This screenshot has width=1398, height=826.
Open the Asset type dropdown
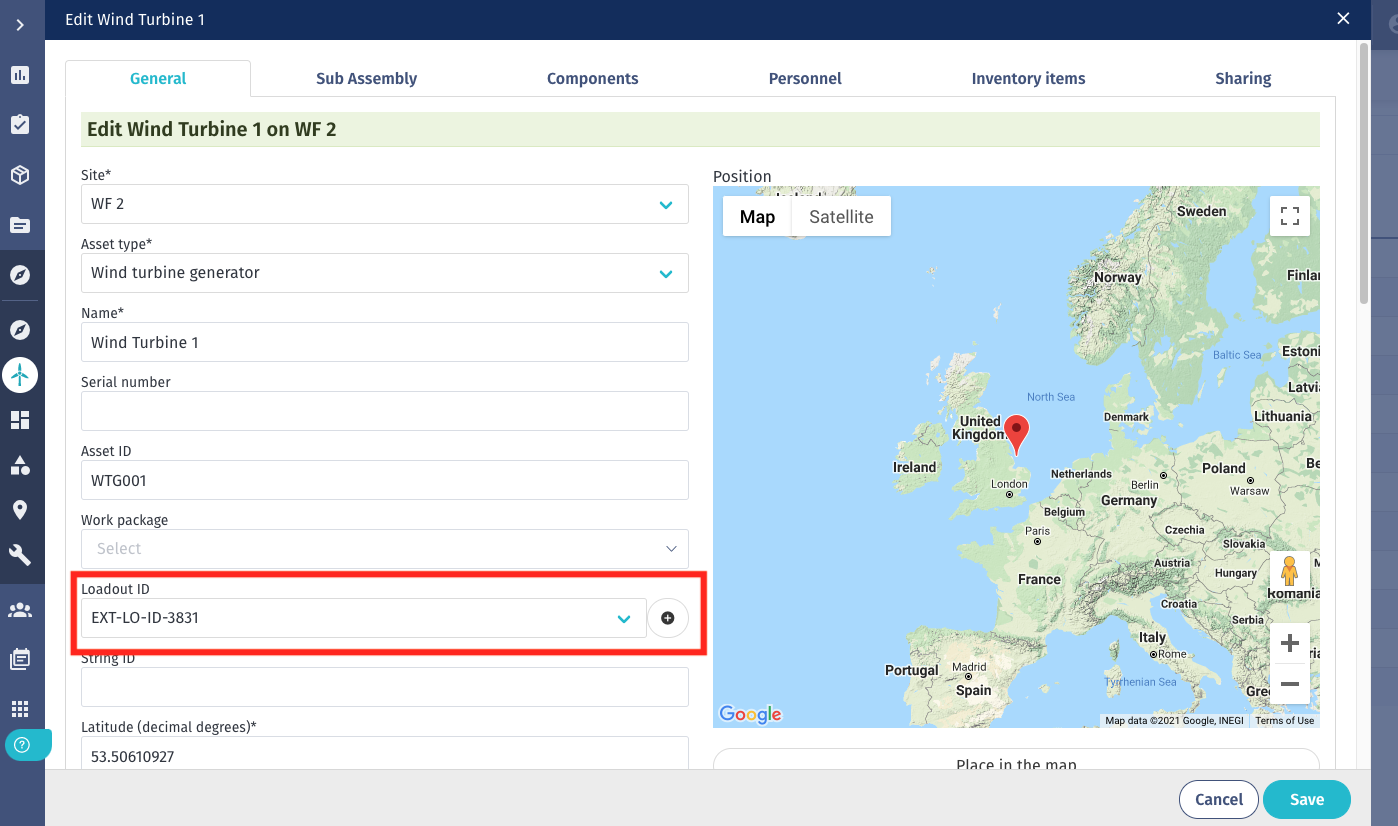point(385,273)
